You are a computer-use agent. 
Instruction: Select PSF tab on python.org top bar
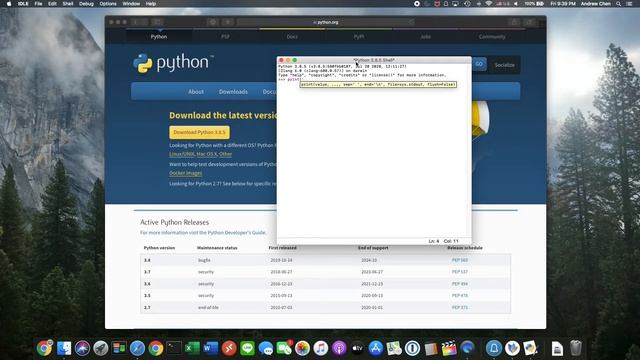pos(225,37)
